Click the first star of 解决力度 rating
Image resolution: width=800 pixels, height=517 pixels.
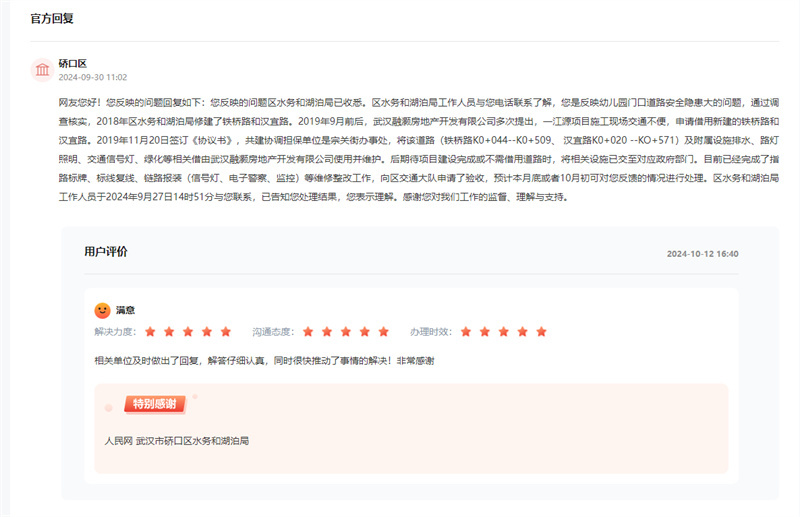click(x=151, y=331)
